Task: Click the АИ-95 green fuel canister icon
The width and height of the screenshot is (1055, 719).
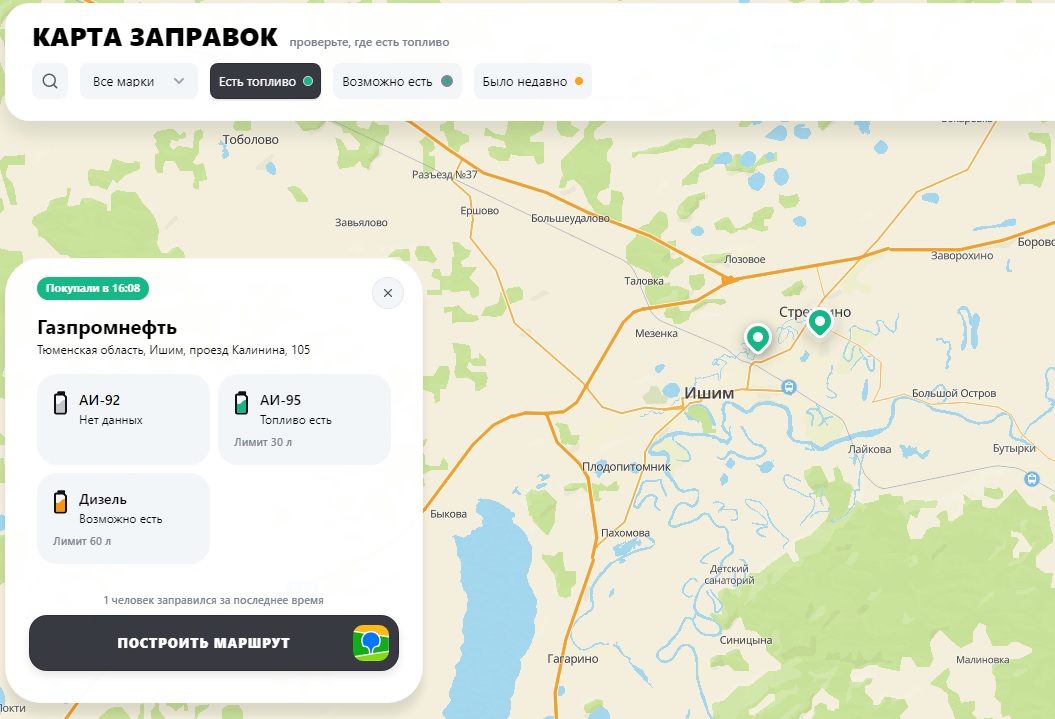Action: pos(242,403)
